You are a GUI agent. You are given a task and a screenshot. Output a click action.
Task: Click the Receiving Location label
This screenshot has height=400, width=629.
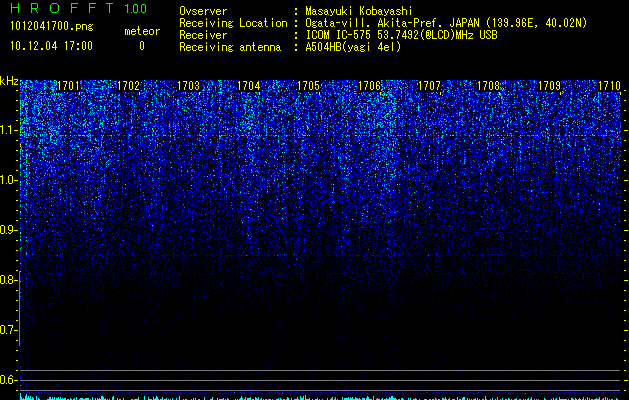pos(233,23)
